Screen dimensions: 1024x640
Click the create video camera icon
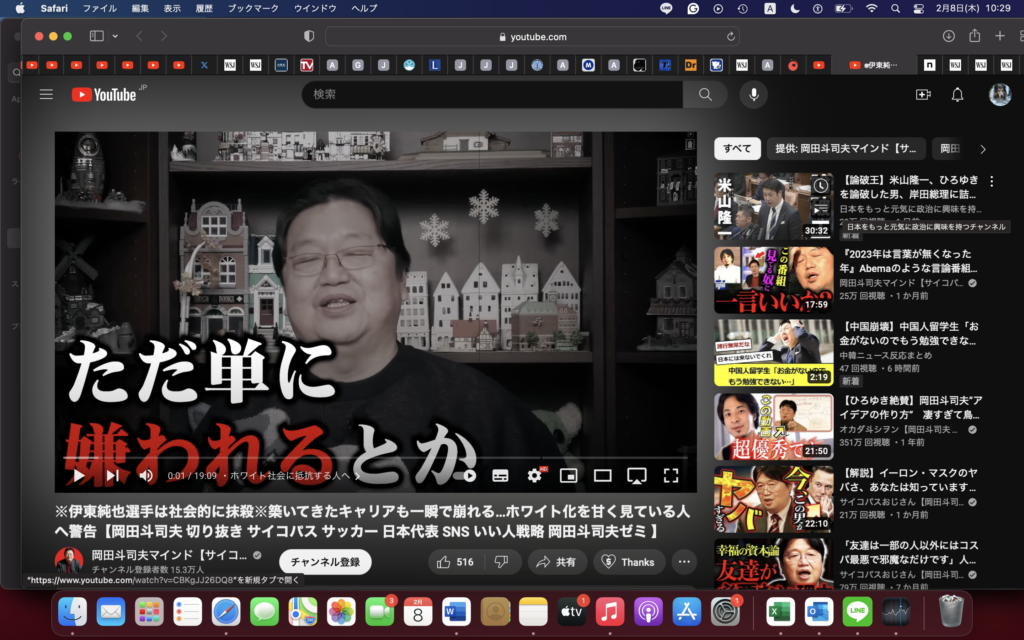click(923, 94)
